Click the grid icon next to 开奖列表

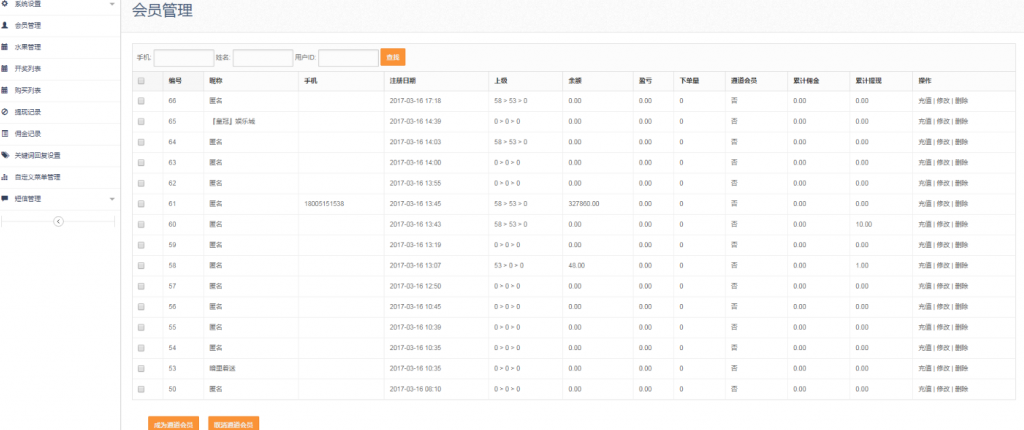pos(5,68)
